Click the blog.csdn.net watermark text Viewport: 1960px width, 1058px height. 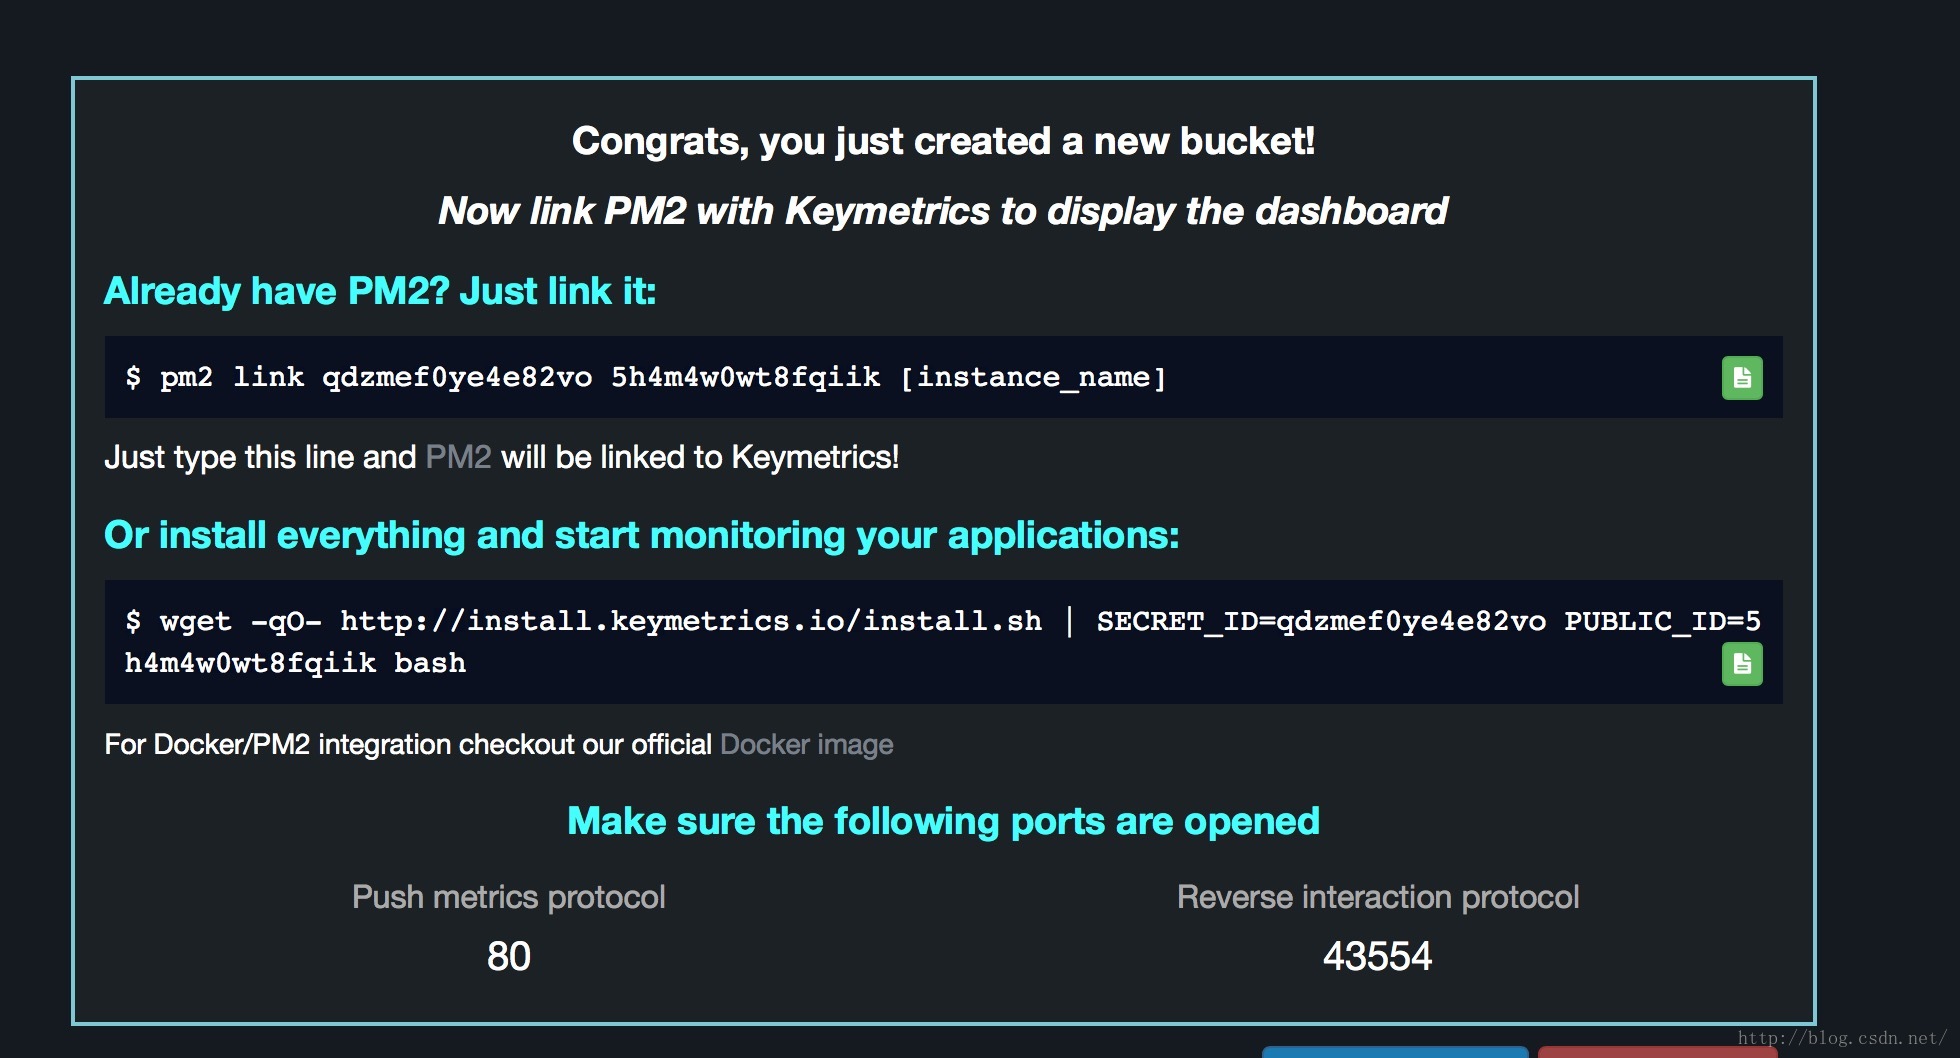(1842, 1038)
